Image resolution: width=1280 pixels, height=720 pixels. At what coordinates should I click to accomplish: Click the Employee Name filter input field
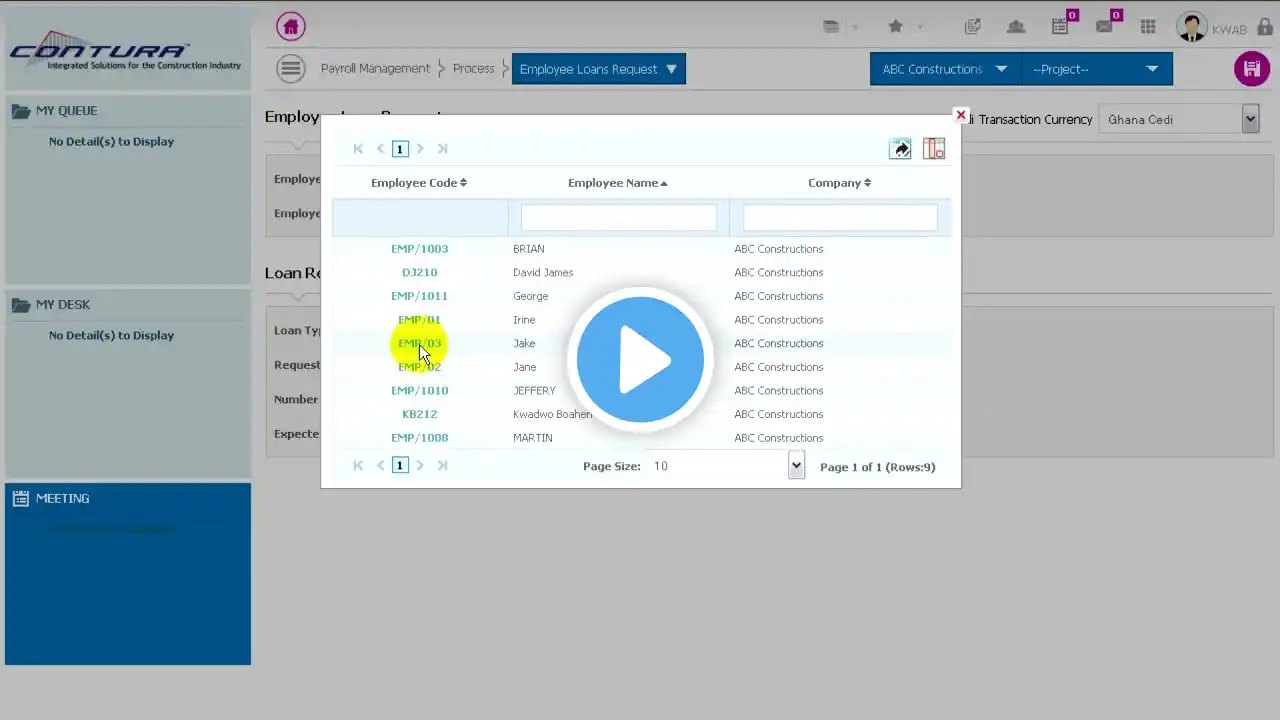coord(618,217)
